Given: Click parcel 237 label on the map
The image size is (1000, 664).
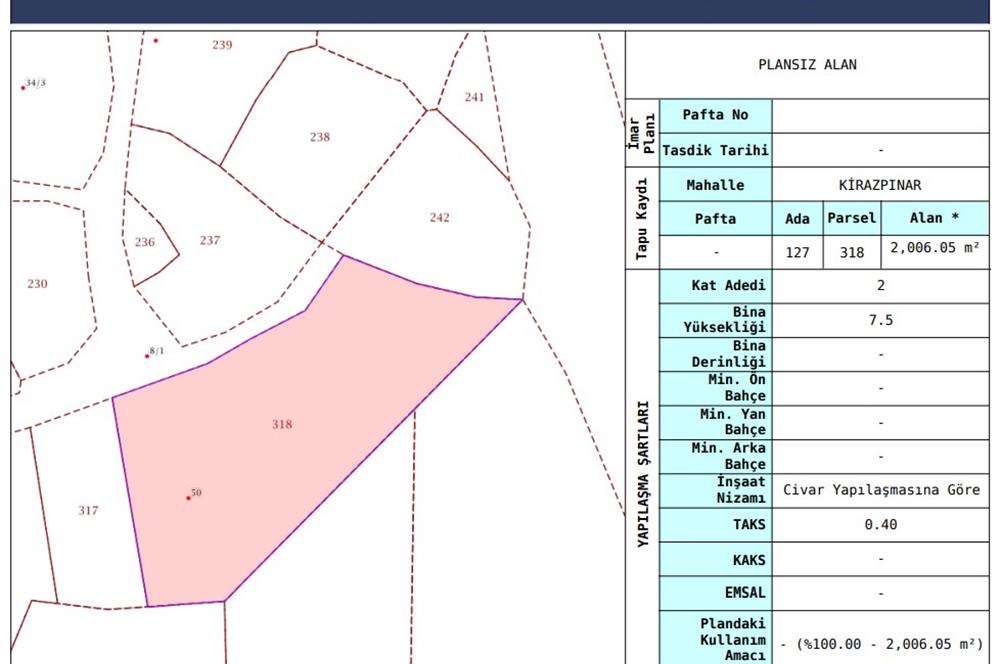Looking at the screenshot, I should tap(209, 240).
